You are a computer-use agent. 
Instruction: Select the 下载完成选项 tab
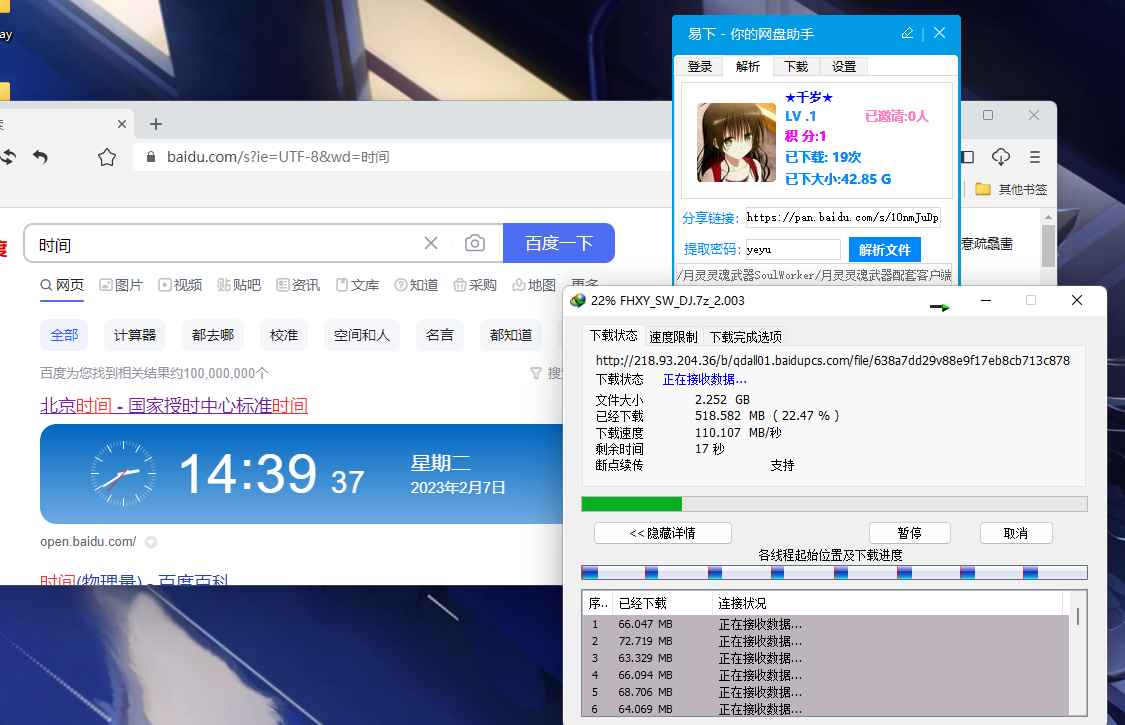tap(745, 337)
